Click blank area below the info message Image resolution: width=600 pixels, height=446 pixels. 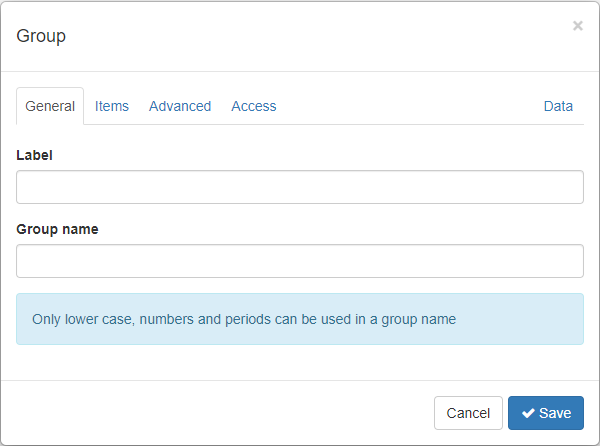pos(300,362)
